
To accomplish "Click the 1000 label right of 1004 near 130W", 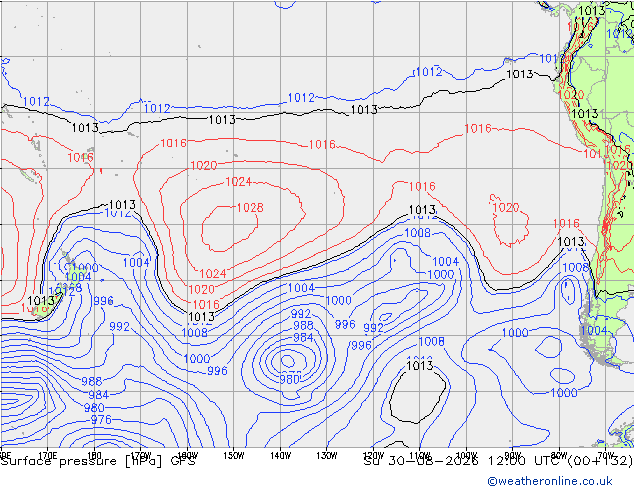I will (338, 301).
